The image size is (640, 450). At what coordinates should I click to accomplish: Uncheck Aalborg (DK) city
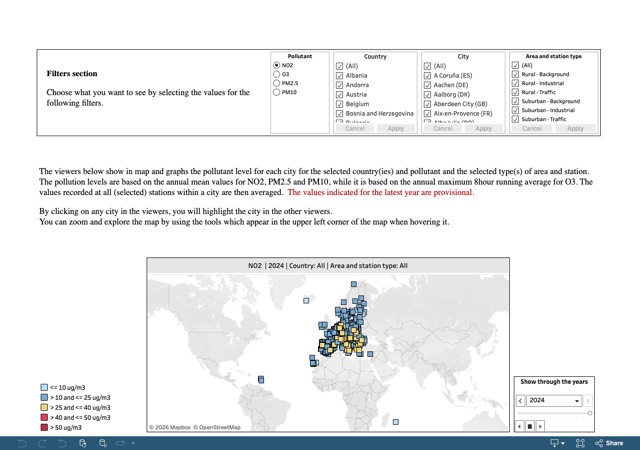click(427, 94)
